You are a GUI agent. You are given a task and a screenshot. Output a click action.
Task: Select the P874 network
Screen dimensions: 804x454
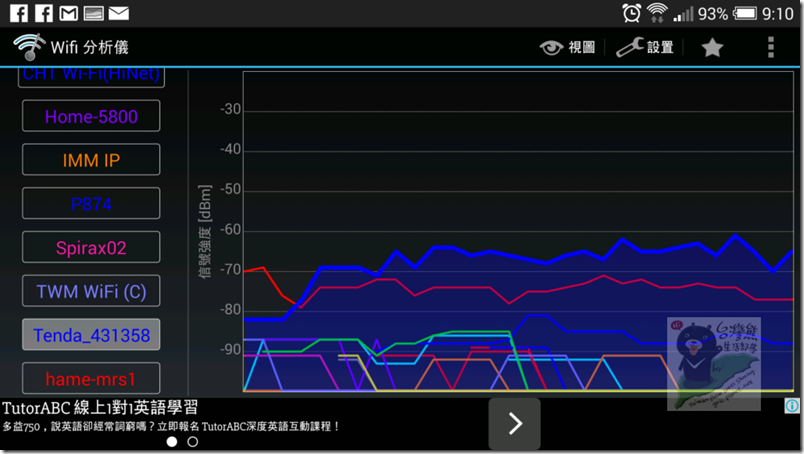click(x=91, y=204)
